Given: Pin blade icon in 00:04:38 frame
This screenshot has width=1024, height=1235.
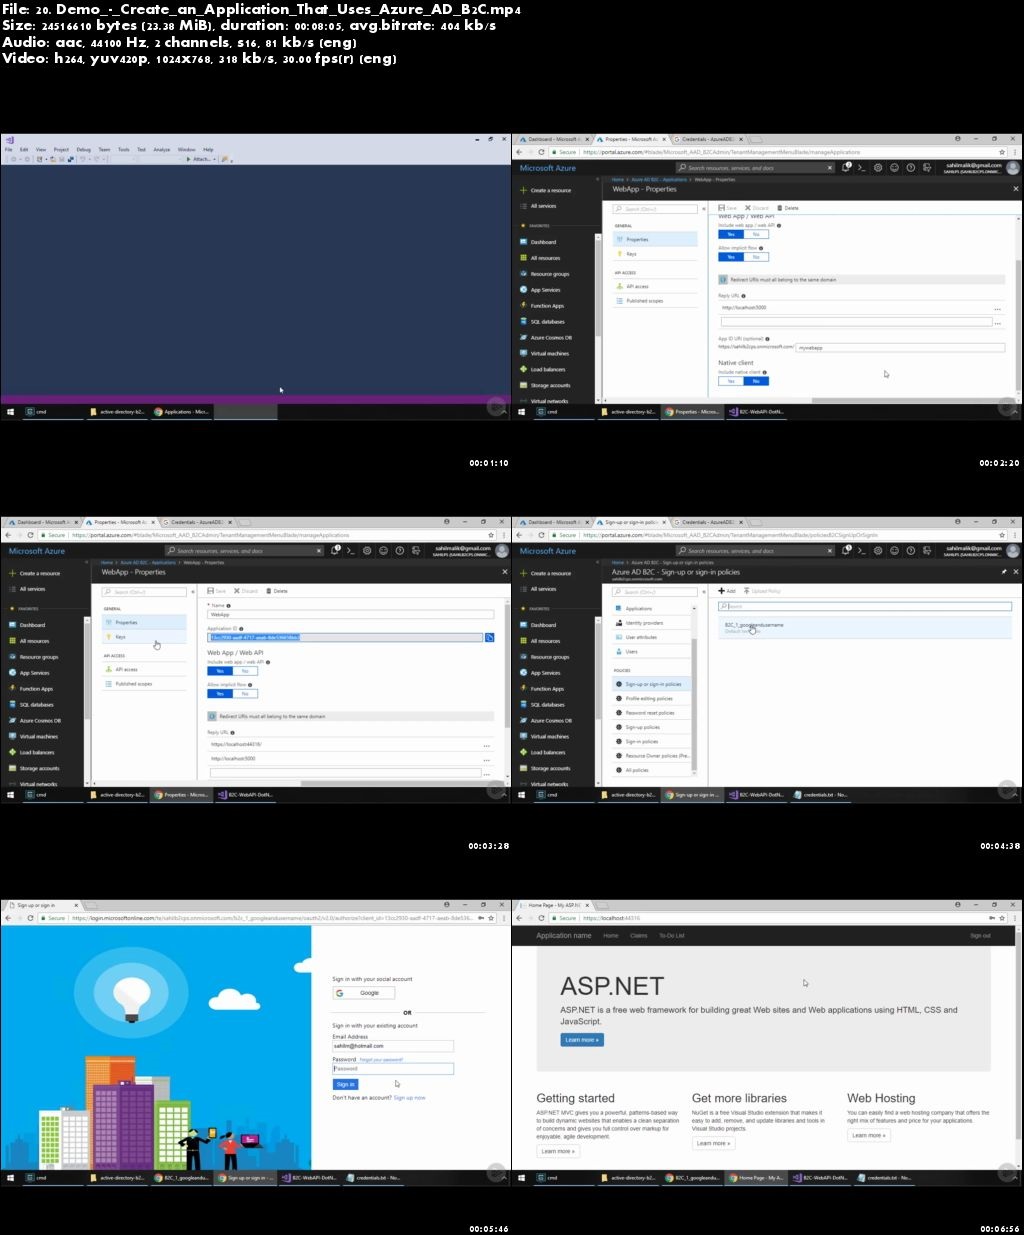Looking at the screenshot, I should point(1004,571).
